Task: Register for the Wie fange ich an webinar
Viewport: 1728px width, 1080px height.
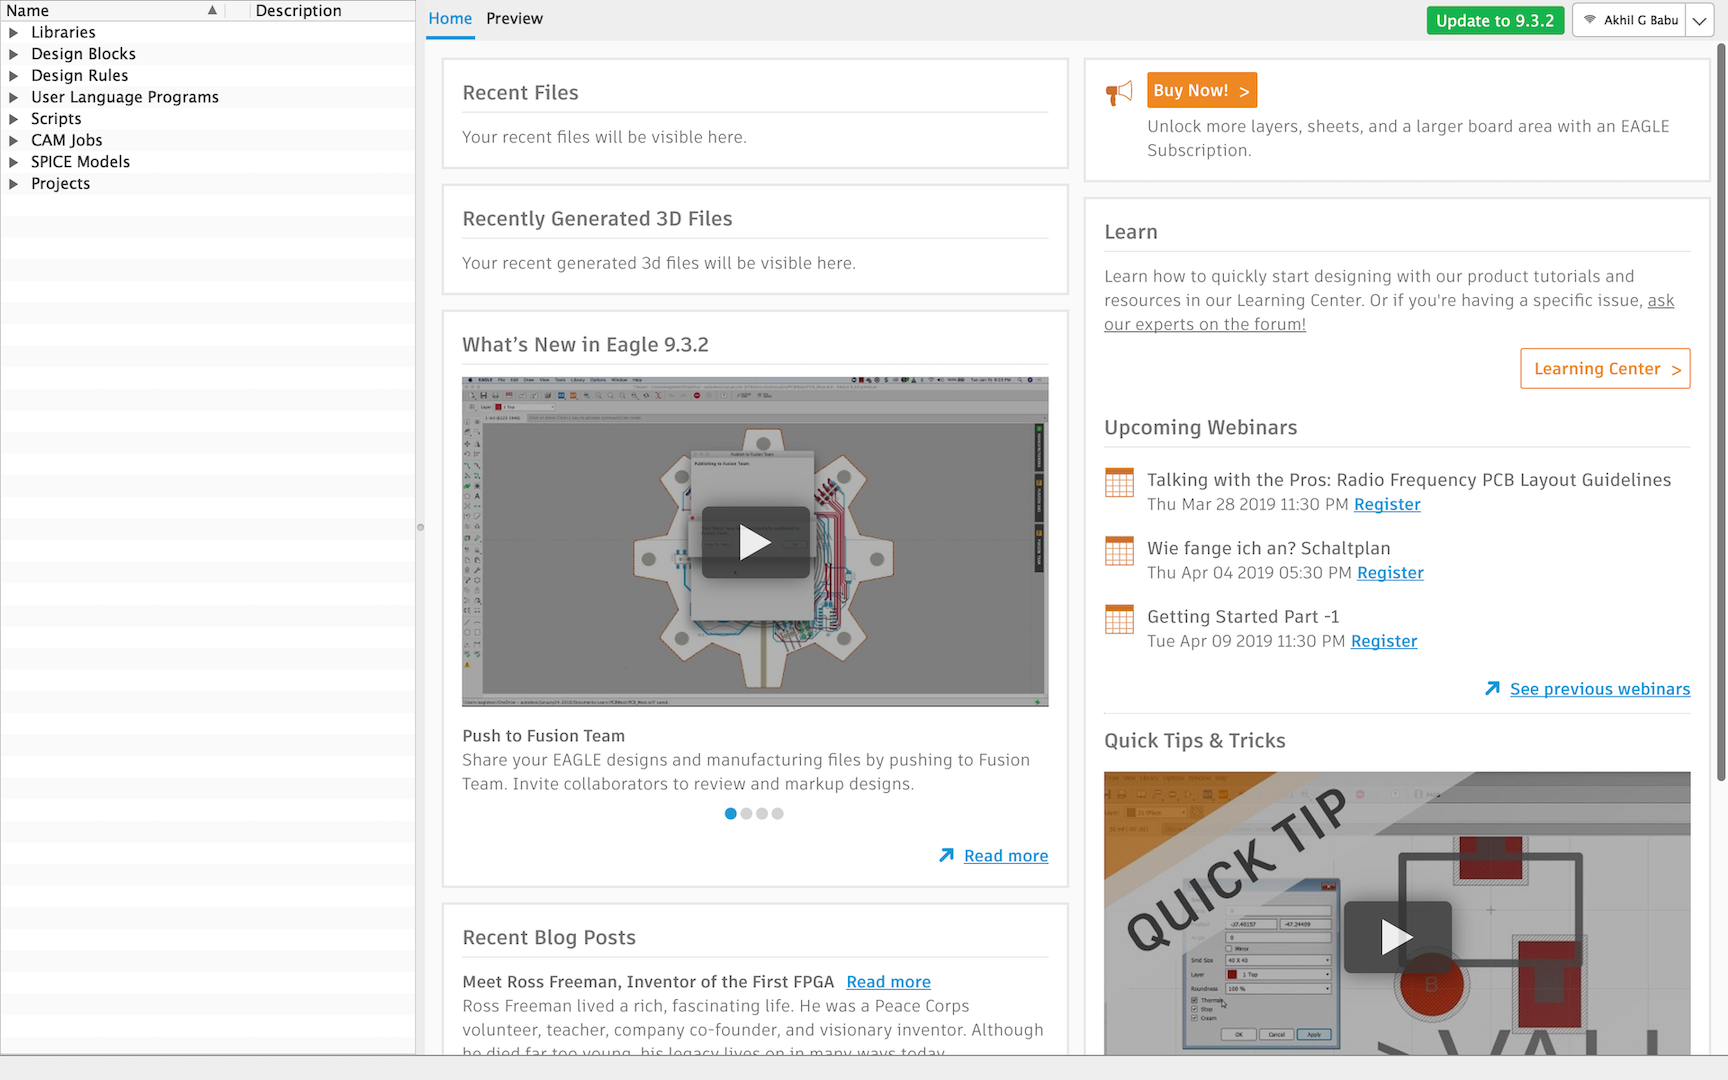Action: [1390, 573]
